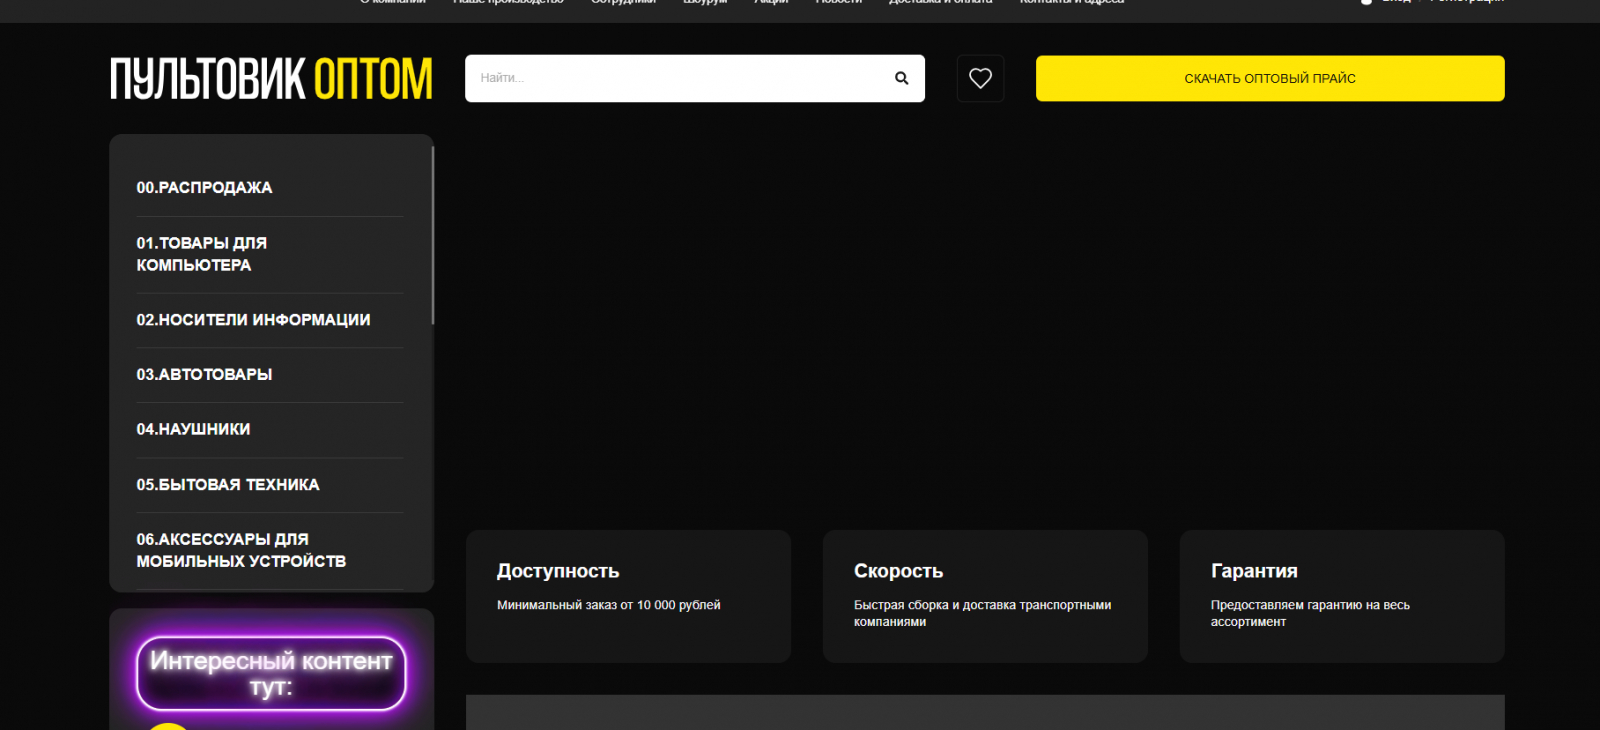Go to the Пультовик Оптом logo homepage
Image resolution: width=1600 pixels, height=730 pixels.
coord(271,79)
